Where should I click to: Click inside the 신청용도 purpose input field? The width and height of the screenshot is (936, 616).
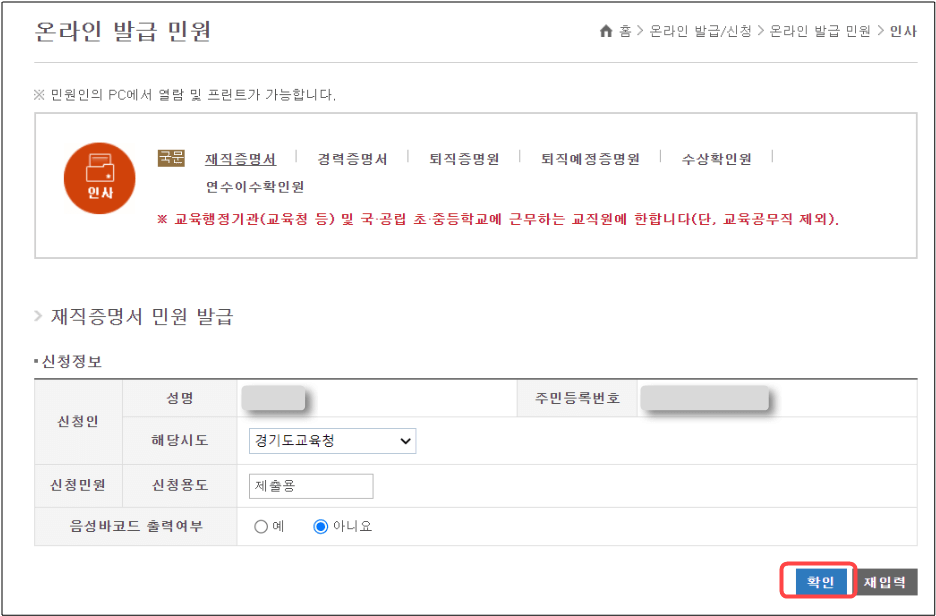310,486
